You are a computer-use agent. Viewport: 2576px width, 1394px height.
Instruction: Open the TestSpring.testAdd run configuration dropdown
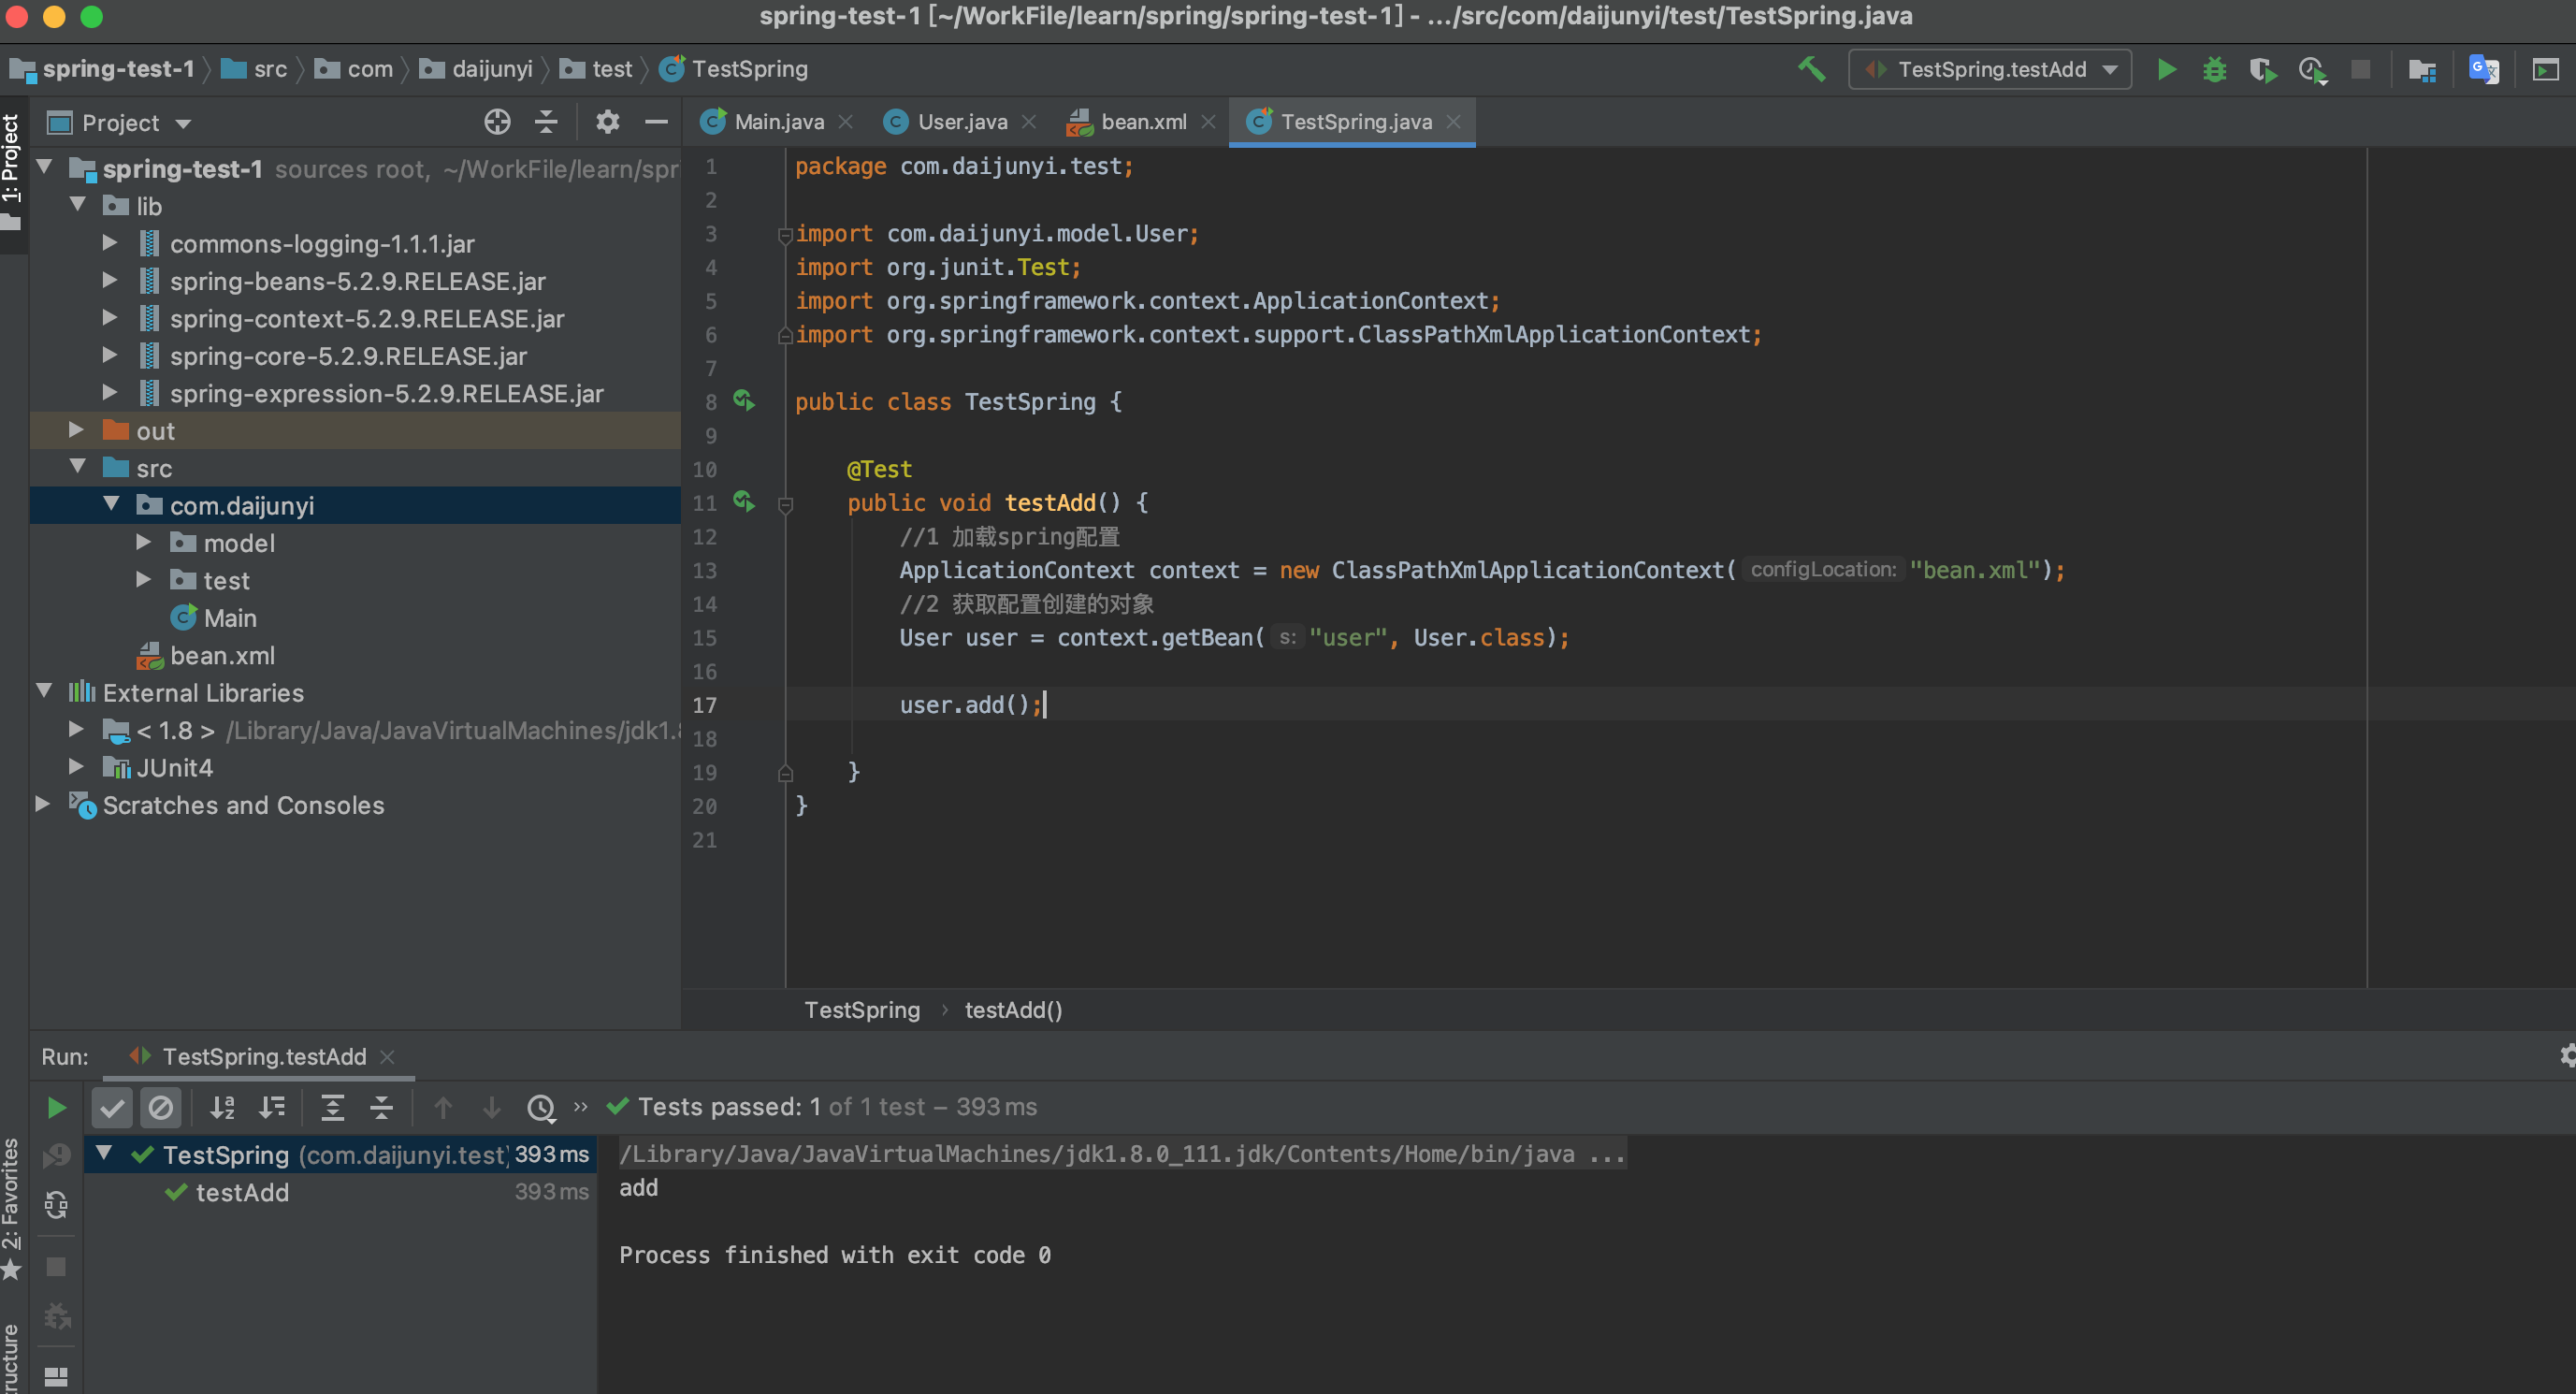(1990, 69)
